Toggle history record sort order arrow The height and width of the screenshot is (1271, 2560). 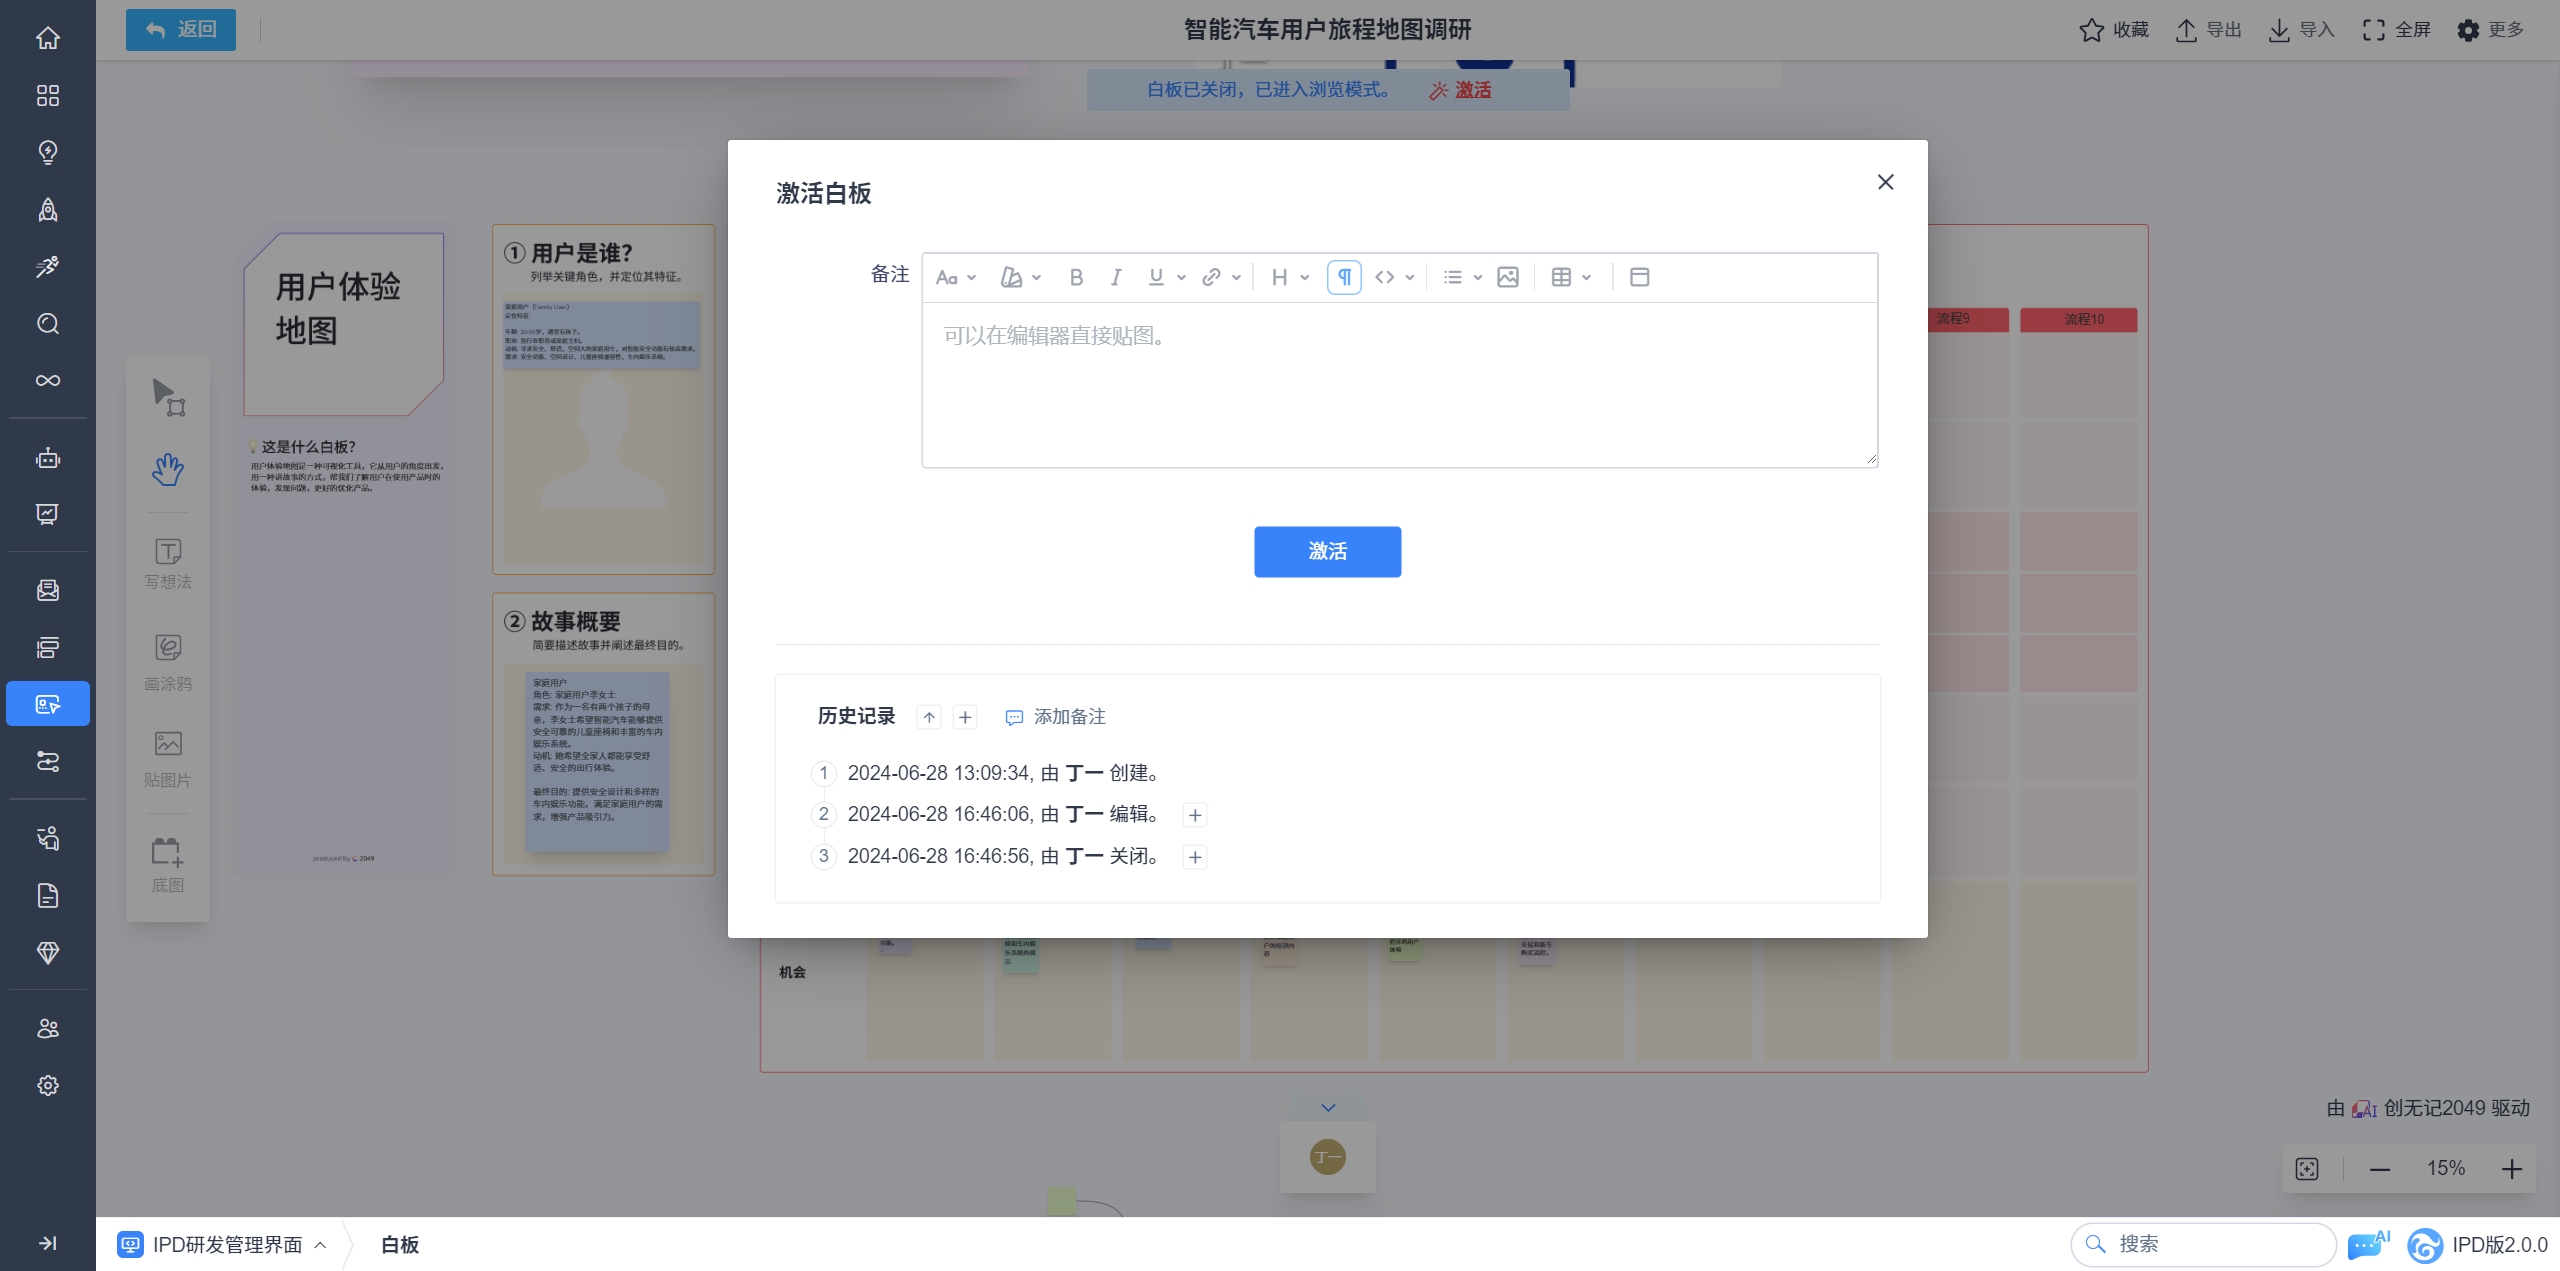click(x=929, y=717)
